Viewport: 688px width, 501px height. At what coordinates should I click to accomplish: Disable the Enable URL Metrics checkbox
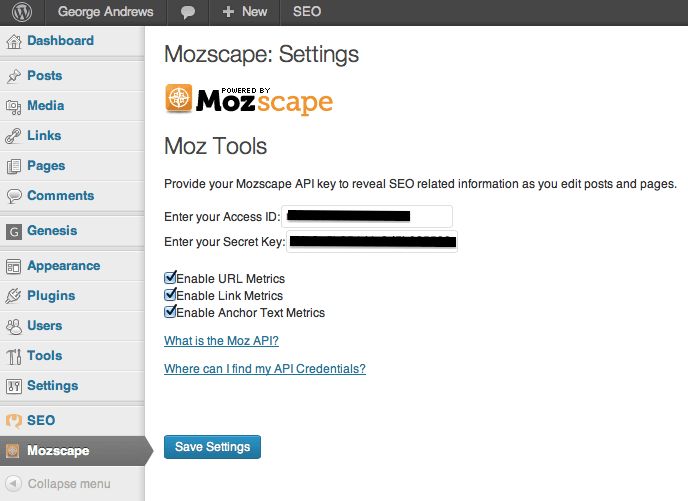pos(170,278)
